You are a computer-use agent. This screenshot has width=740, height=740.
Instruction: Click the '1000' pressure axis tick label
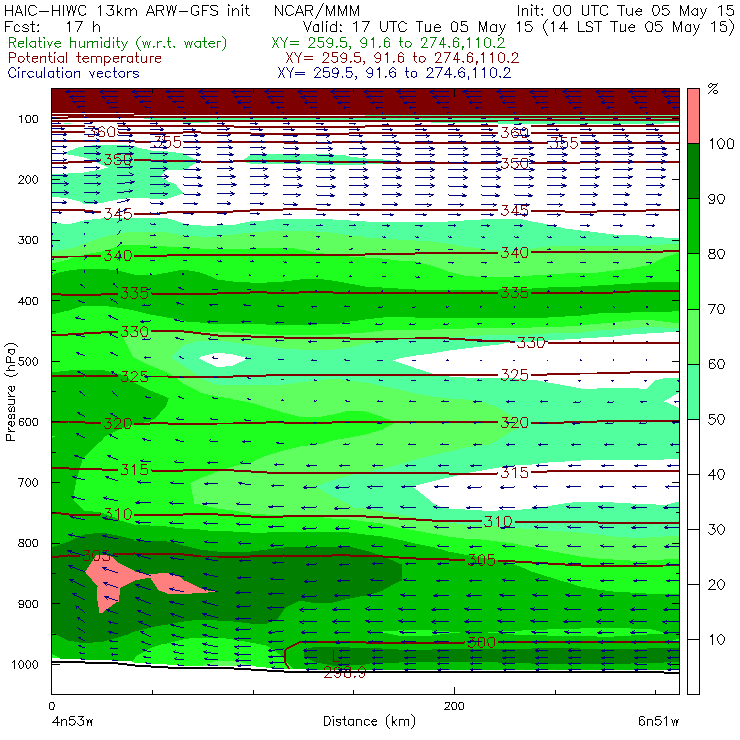click(25, 664)
